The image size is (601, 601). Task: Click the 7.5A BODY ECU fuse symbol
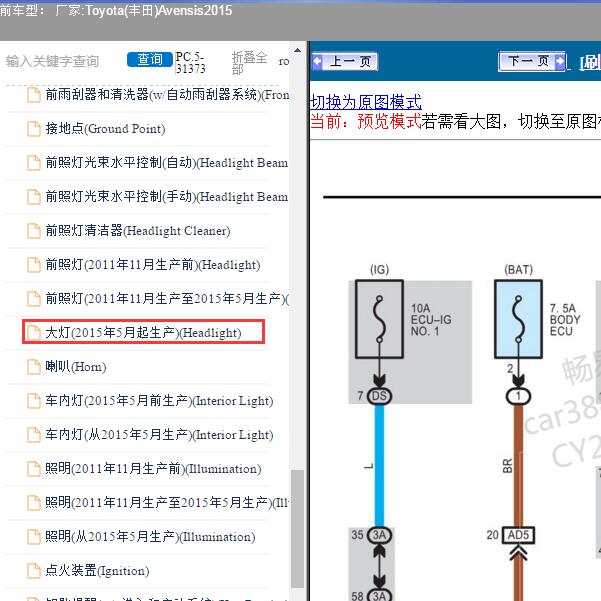(x=518, y=319)
